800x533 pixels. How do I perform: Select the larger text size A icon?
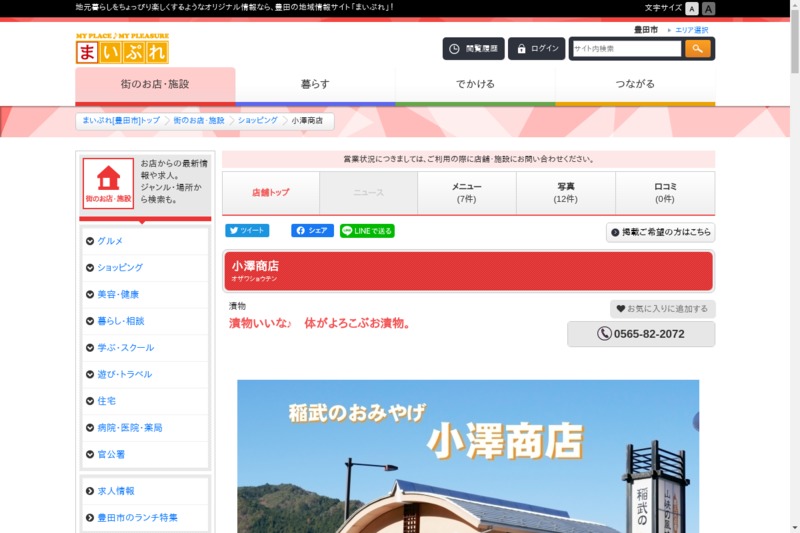point(709,8)
